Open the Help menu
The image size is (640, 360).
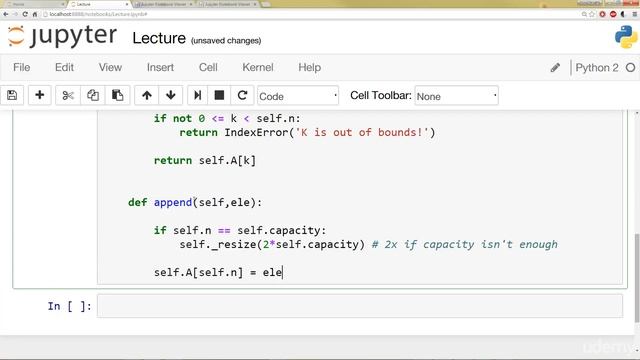click(309, 67)
